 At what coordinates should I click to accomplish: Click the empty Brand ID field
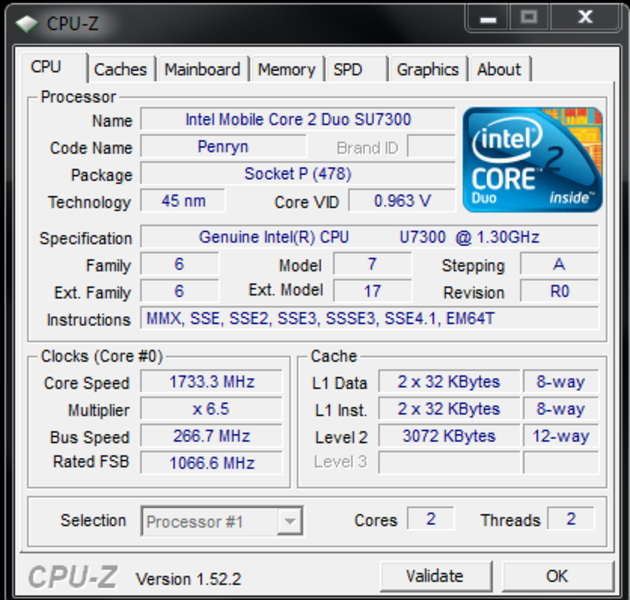431,147
